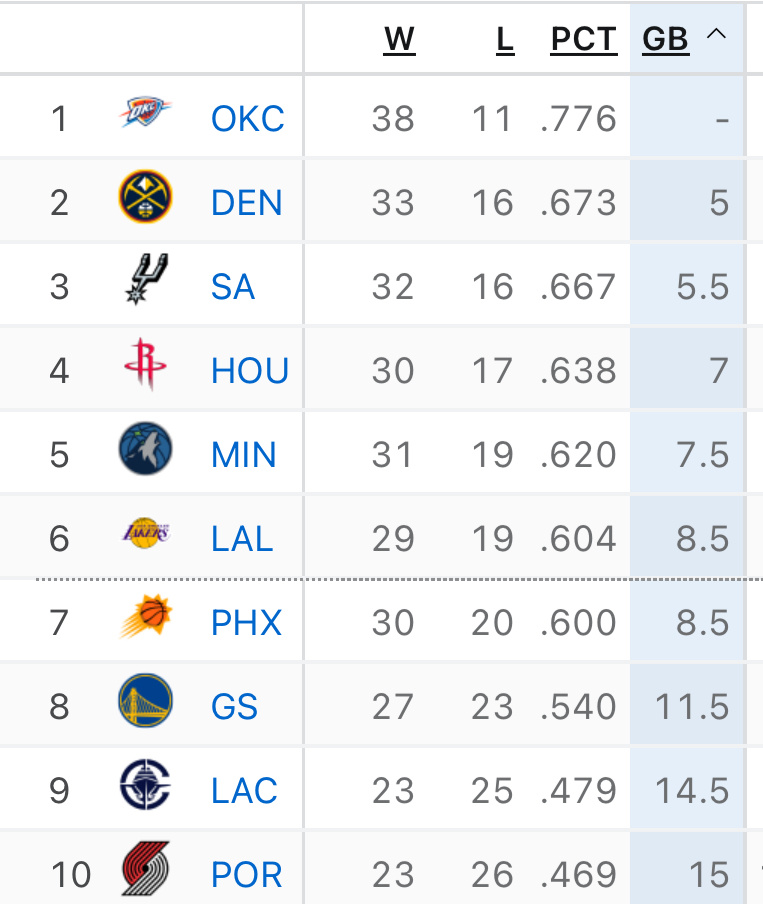Click the Phoenix Suns logo

click(145, 617)
